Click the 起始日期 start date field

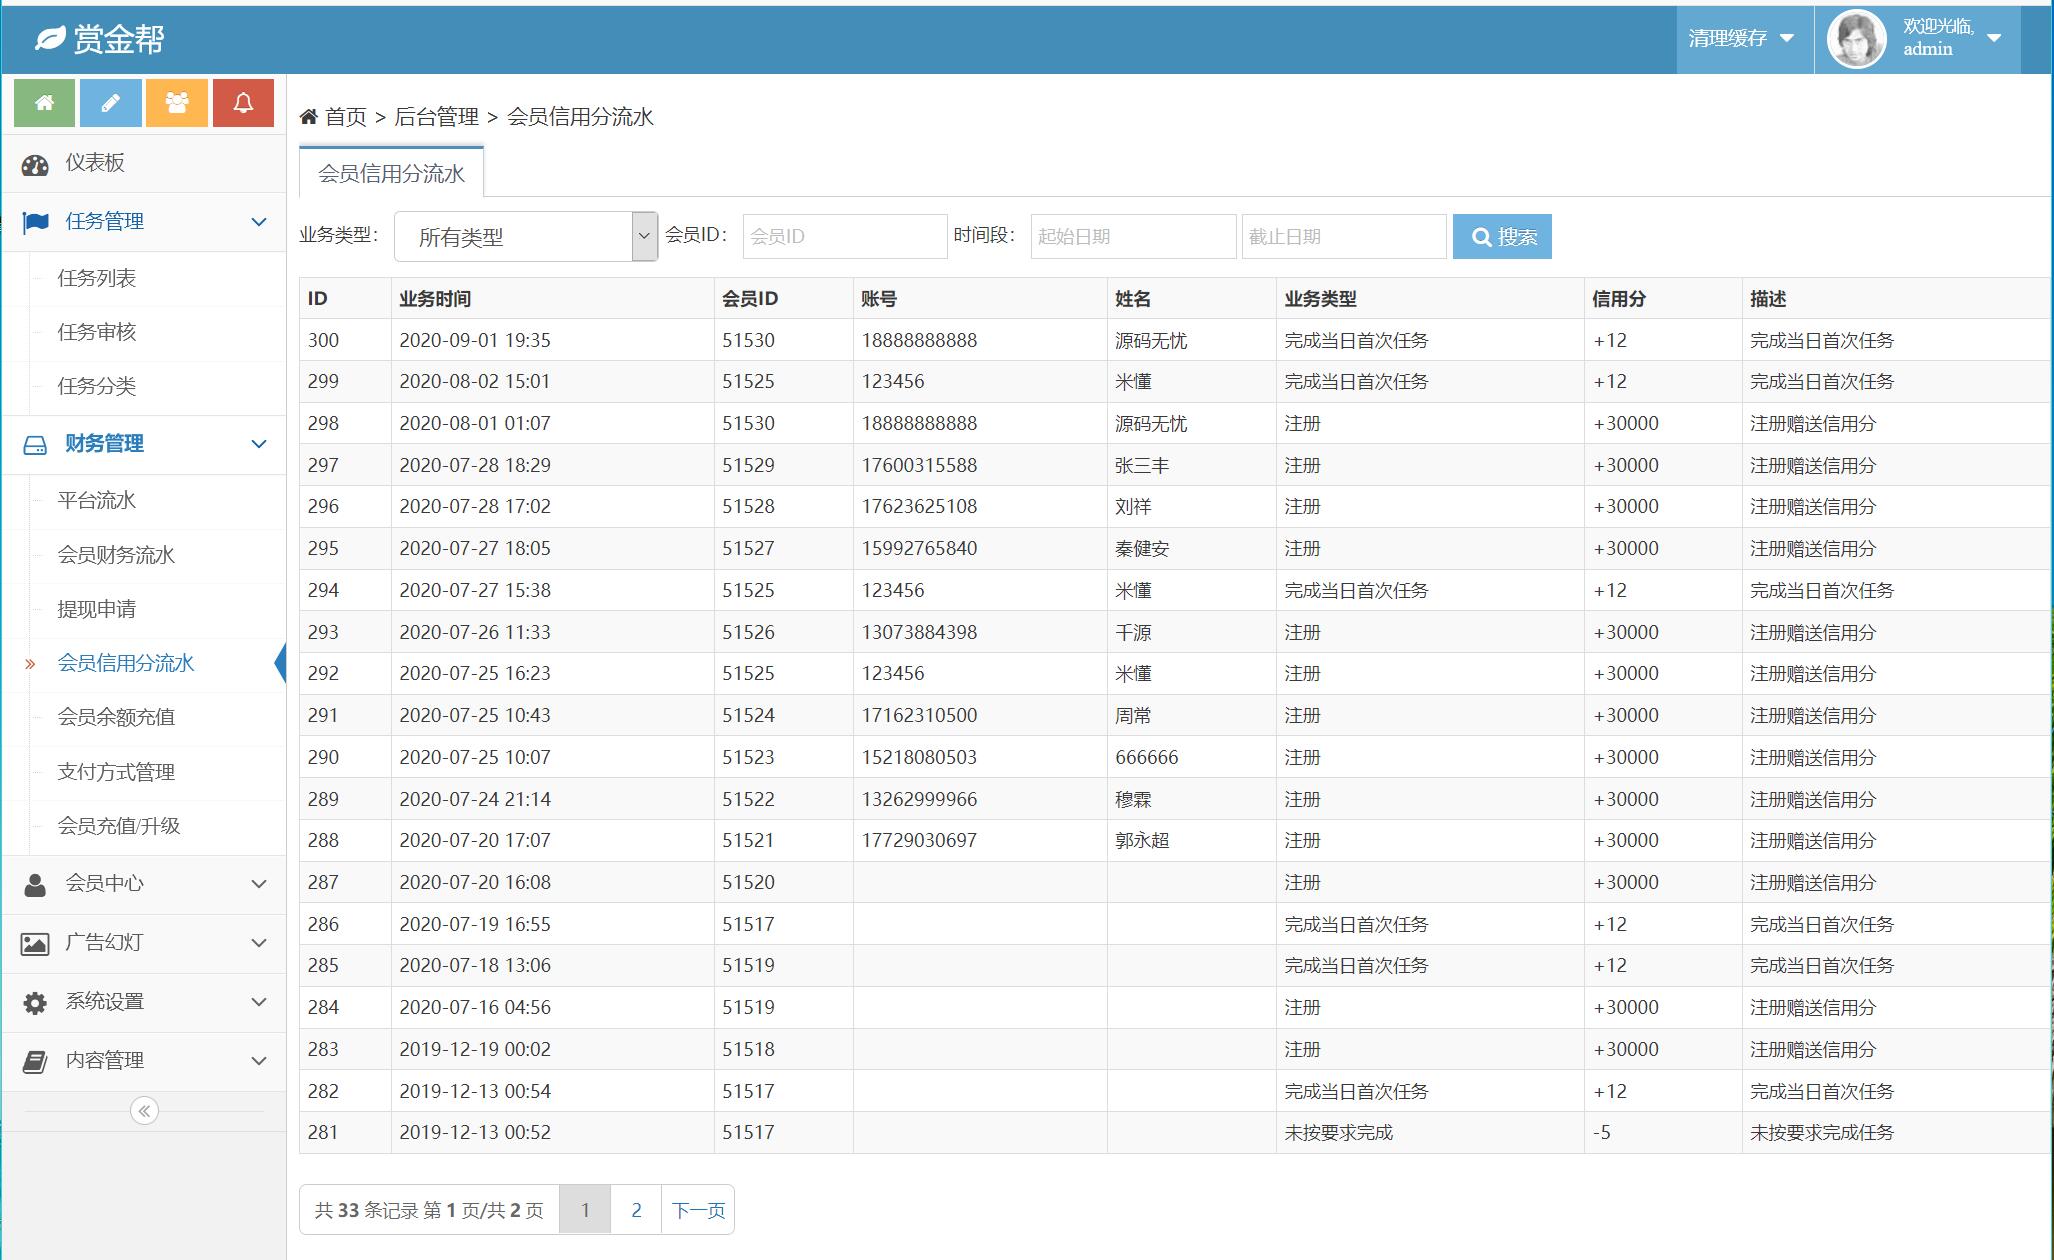tap(1132, 237)
